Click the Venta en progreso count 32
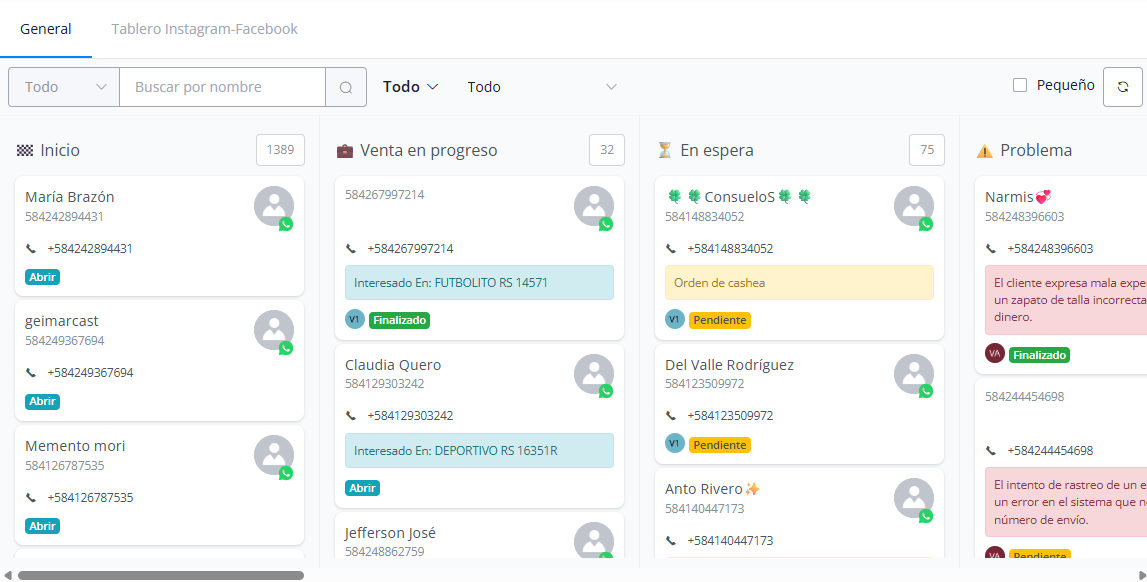 coord(607,150)
